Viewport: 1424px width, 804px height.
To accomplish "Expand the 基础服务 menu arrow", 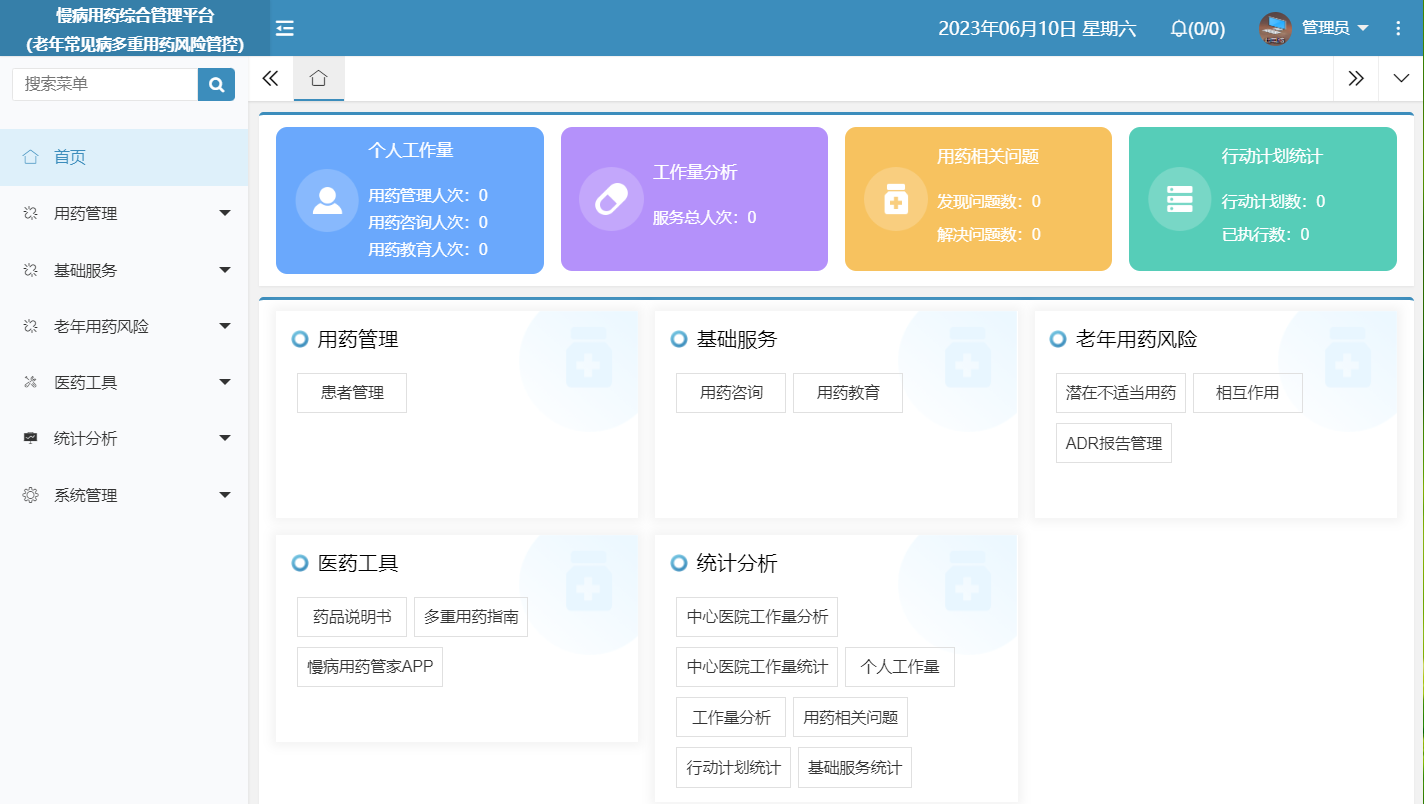I will pyautogui.click(x=225, y=270).
